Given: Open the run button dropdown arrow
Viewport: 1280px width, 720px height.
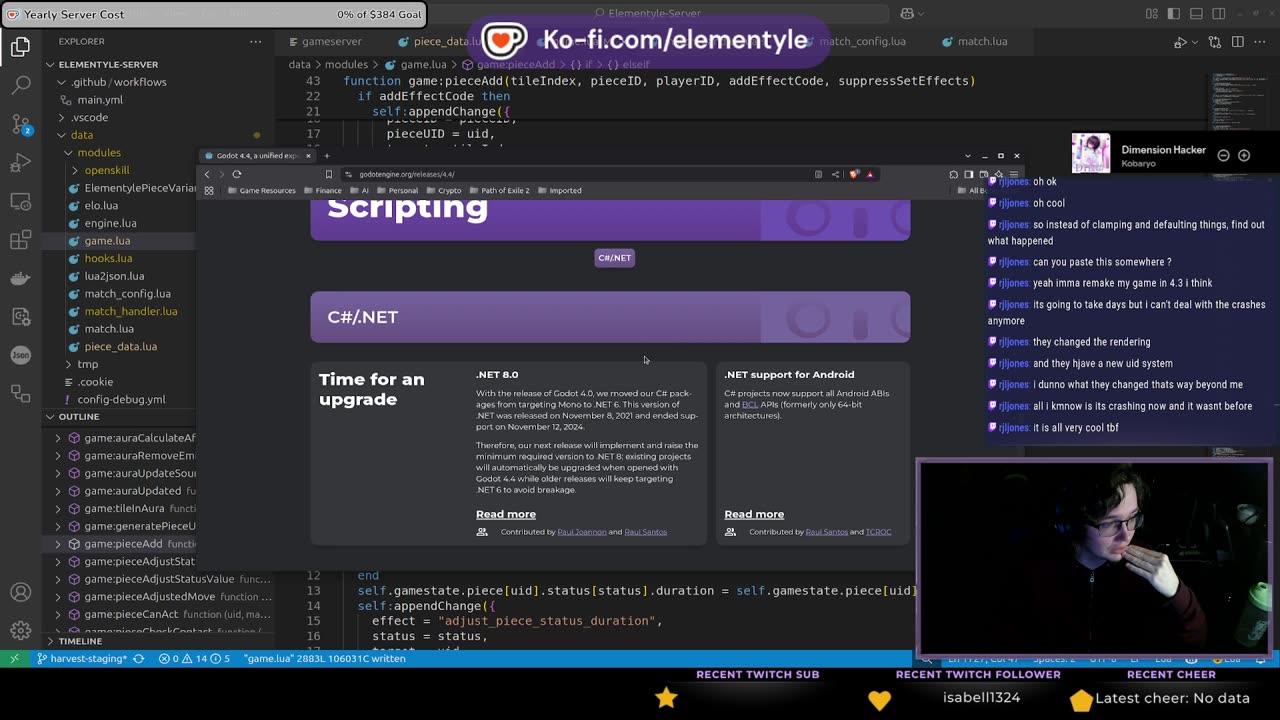Looking at the screenshot, I should (x=1194, y=42).
